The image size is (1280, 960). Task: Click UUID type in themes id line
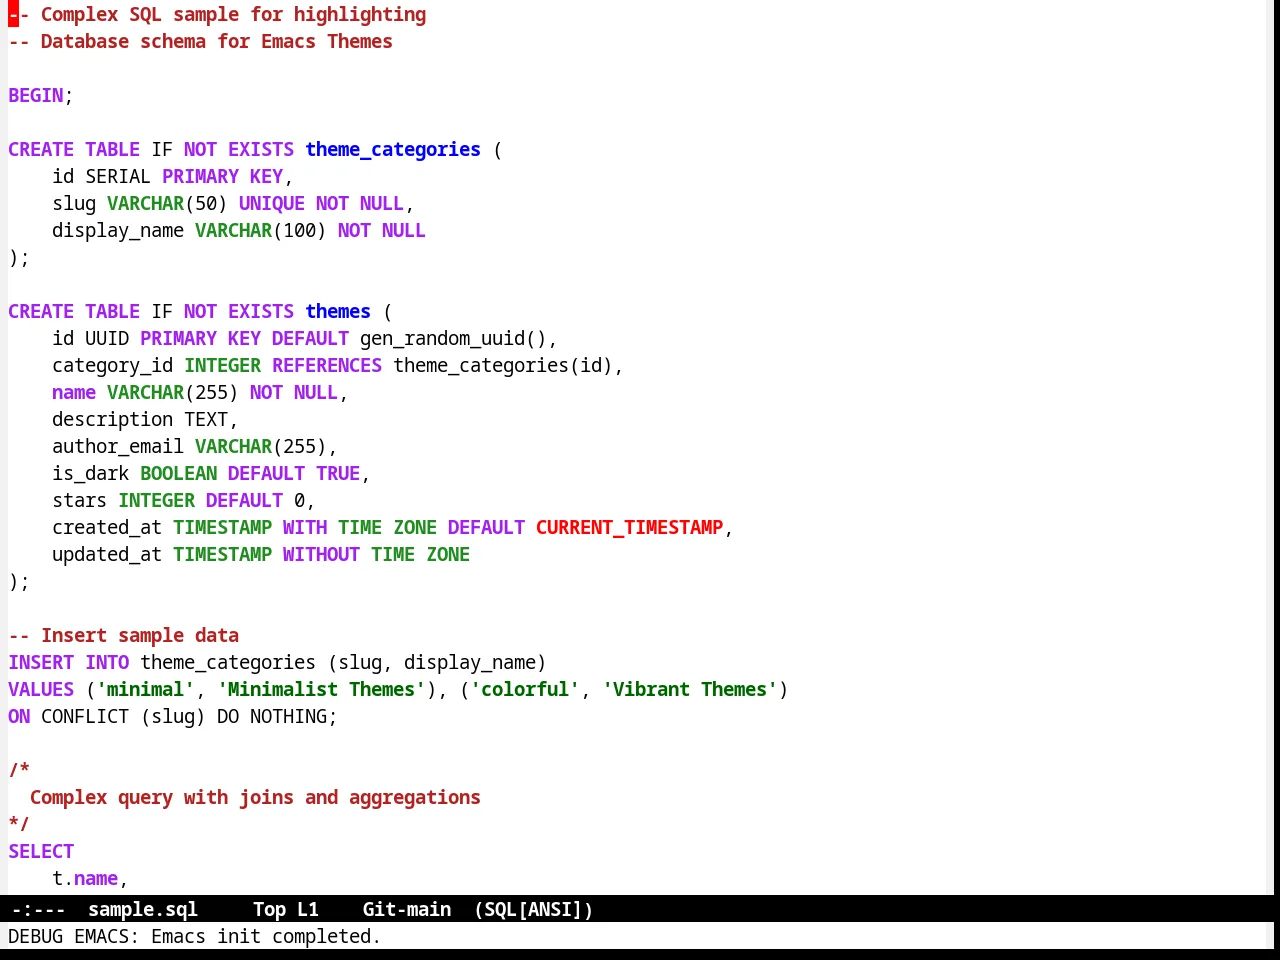[107, 338]
